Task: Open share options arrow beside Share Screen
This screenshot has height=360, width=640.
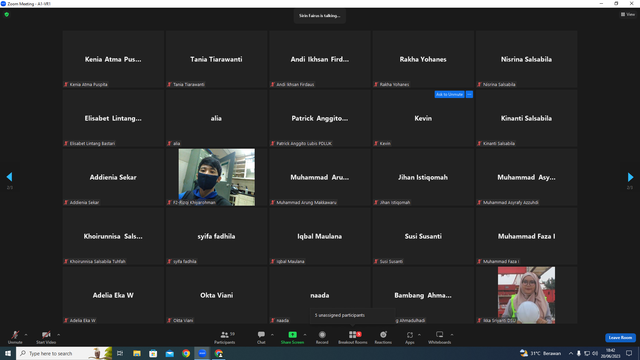Action: tap(304, 335)
